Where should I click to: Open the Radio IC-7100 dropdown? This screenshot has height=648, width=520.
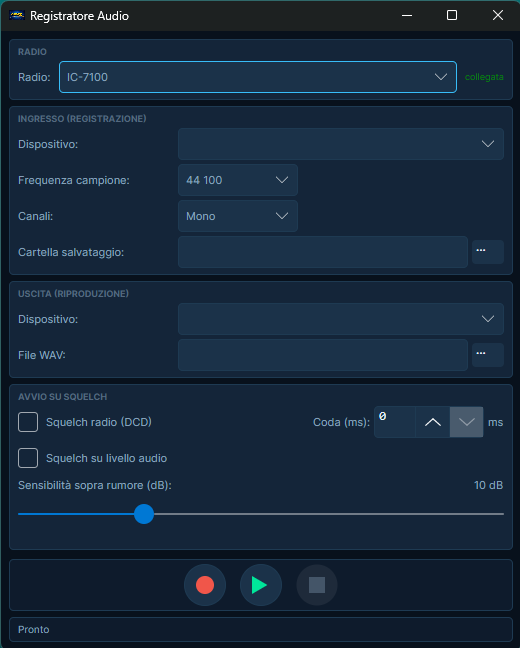[x=258, y=77]
